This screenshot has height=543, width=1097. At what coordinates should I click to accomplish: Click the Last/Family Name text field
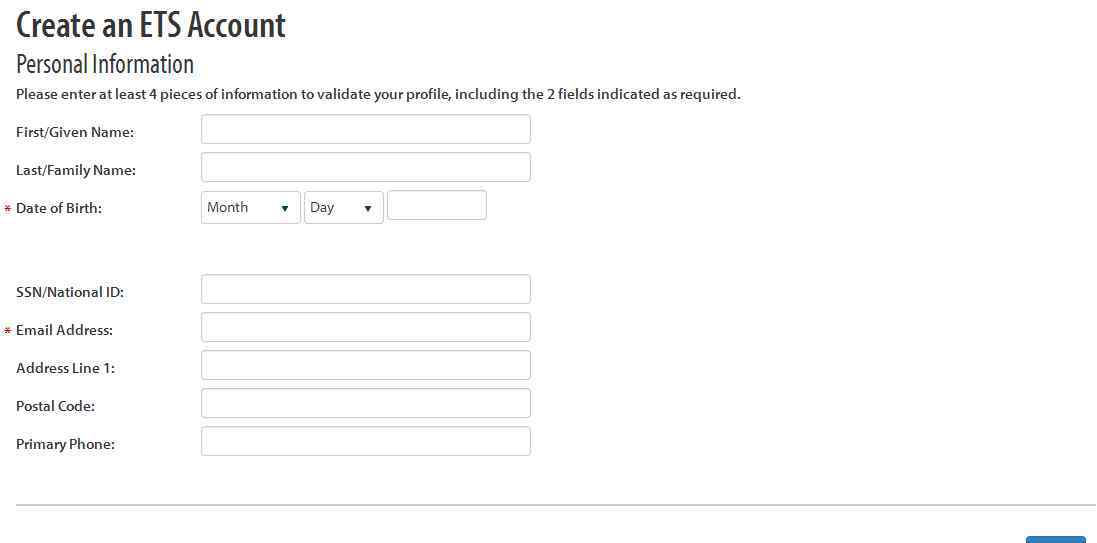click(x=365, y=168)
